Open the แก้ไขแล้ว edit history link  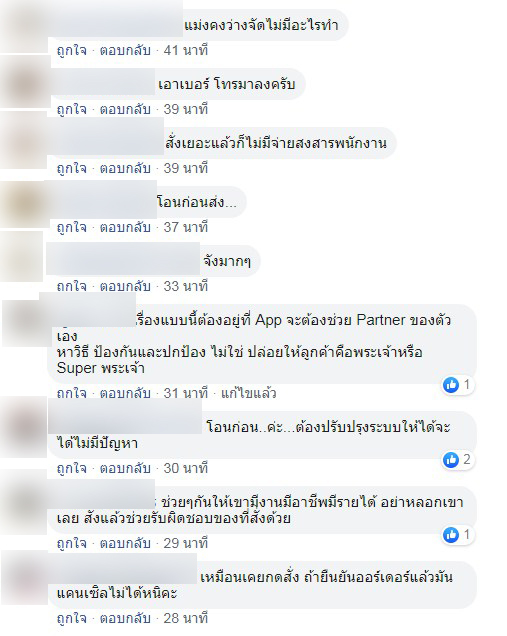(x=249, y=393)
